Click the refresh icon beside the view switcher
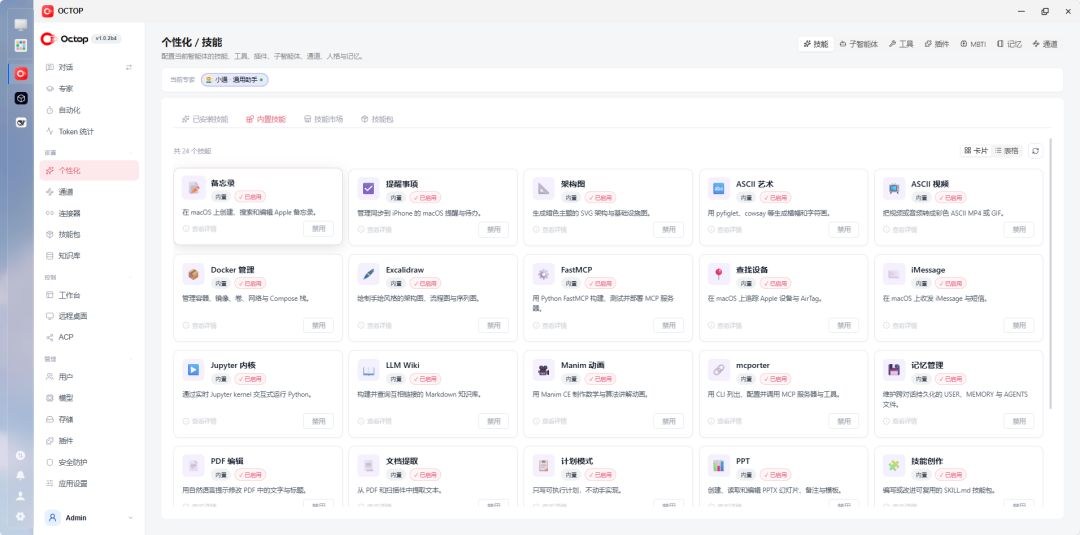The height and width of the screenshot is (535, 1080). click(x=1035, y=151)
